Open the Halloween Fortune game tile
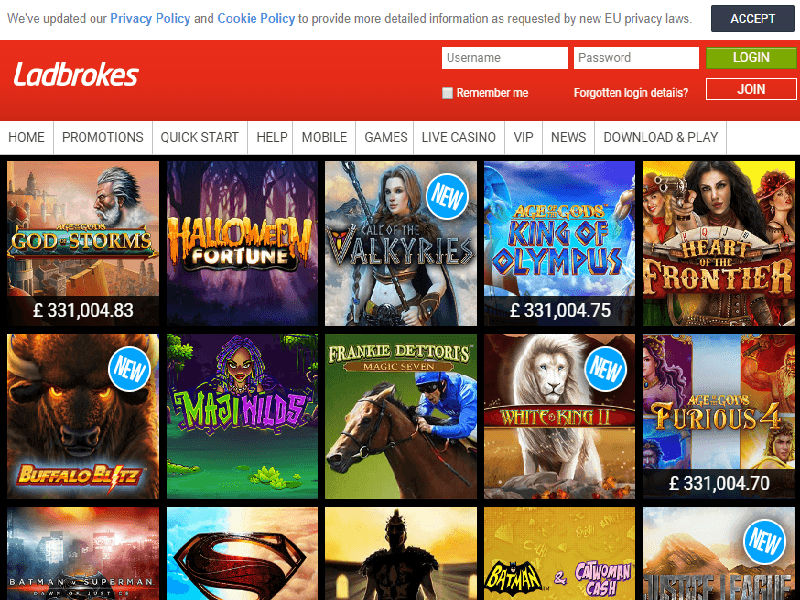The height and width of the screenshot is (600, 800). click(242, 243)
